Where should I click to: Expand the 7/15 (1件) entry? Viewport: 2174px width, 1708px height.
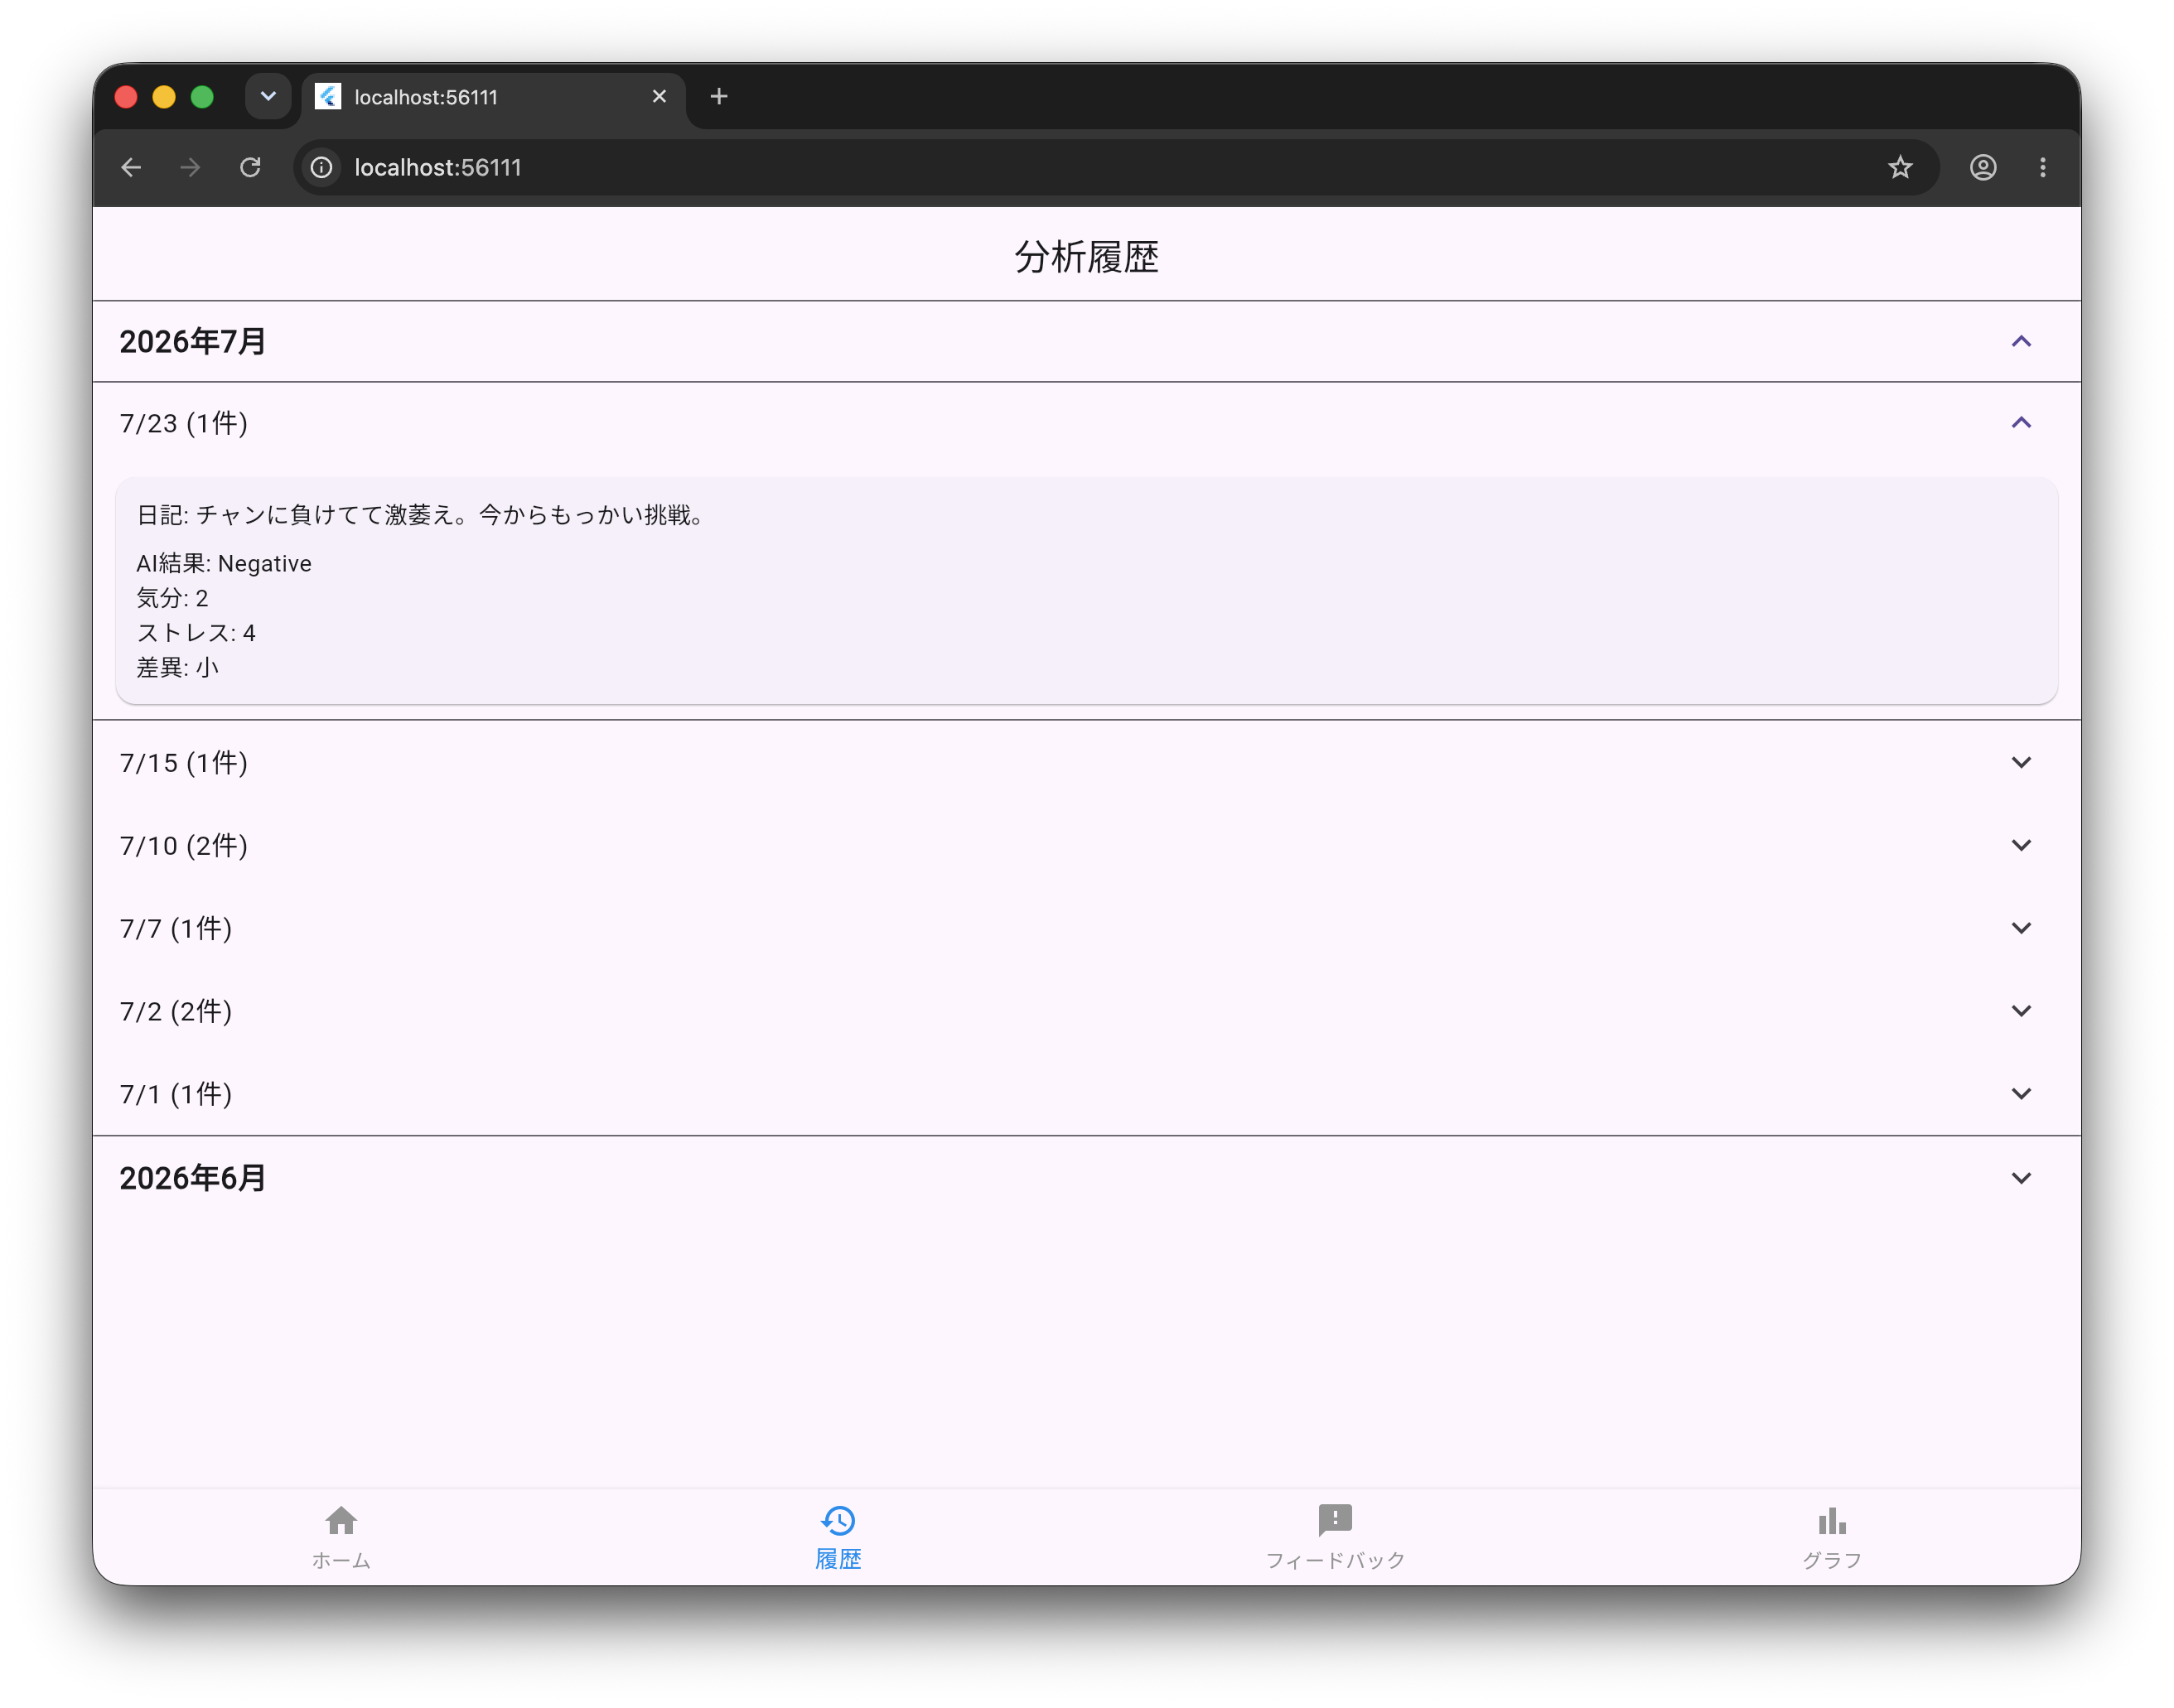(x=2021, y=762)
